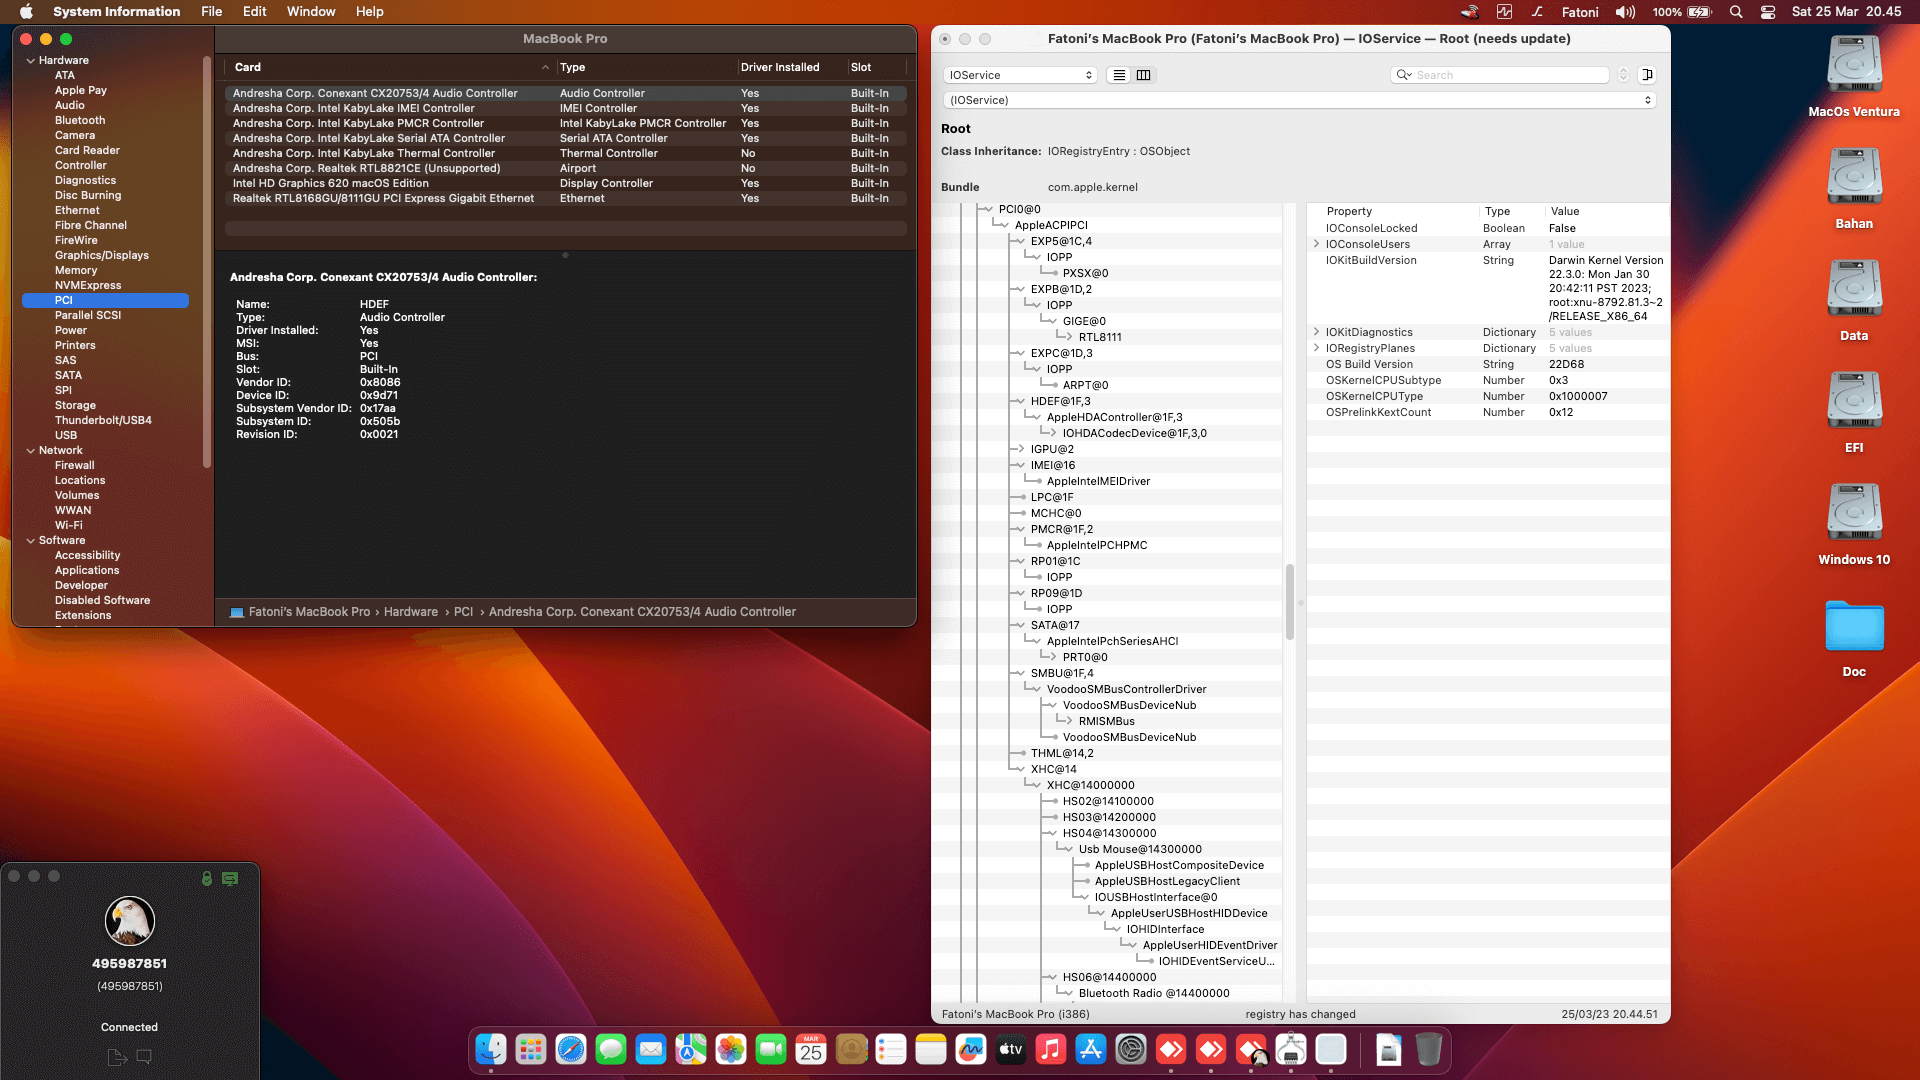Open System Settings from the Dock
The width and height of the screenshot is (1920, 1080).
pyautogui.click(x=1130, y=1050)
